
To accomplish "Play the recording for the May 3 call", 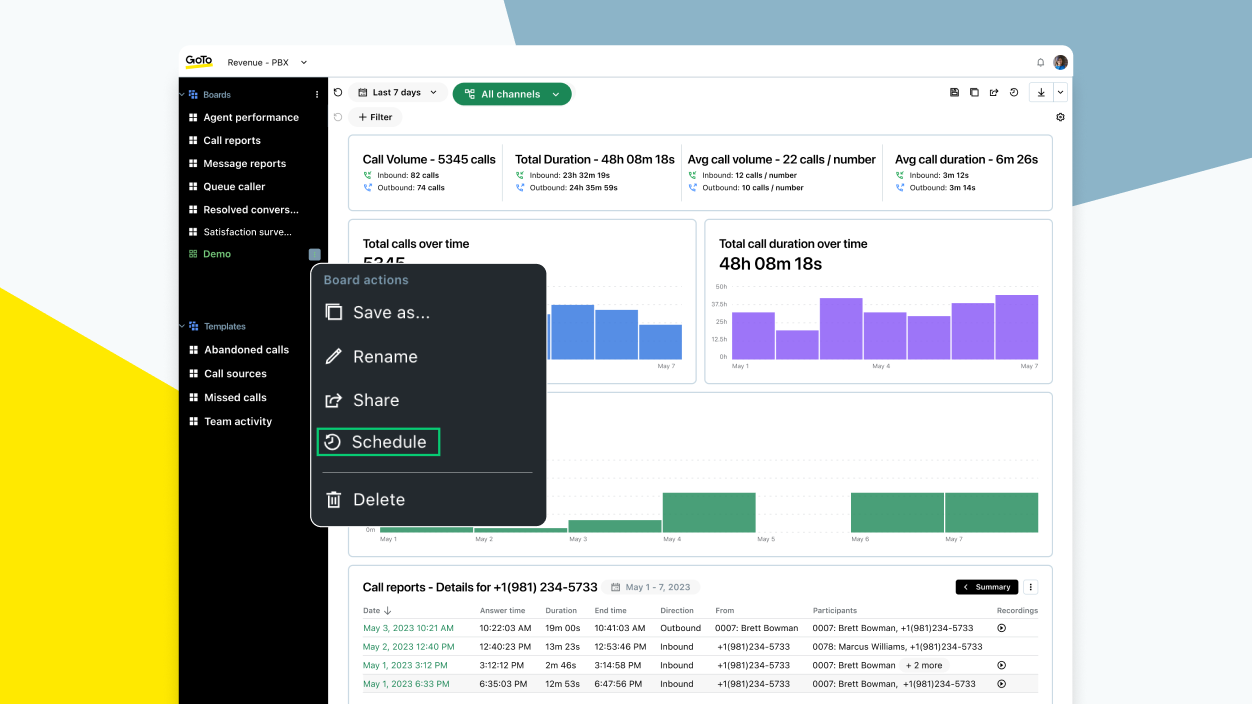I will (1000, 628).
